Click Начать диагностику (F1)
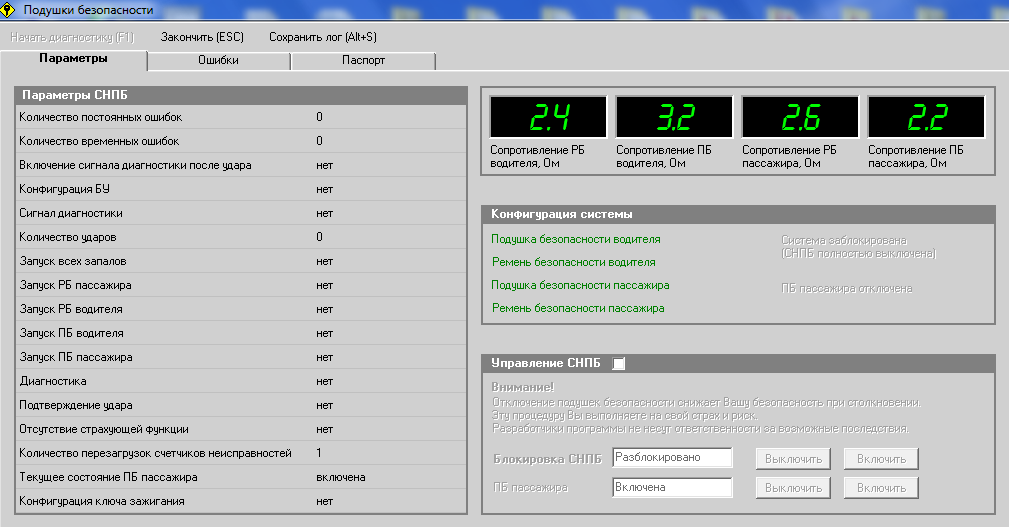 [72, 37]
